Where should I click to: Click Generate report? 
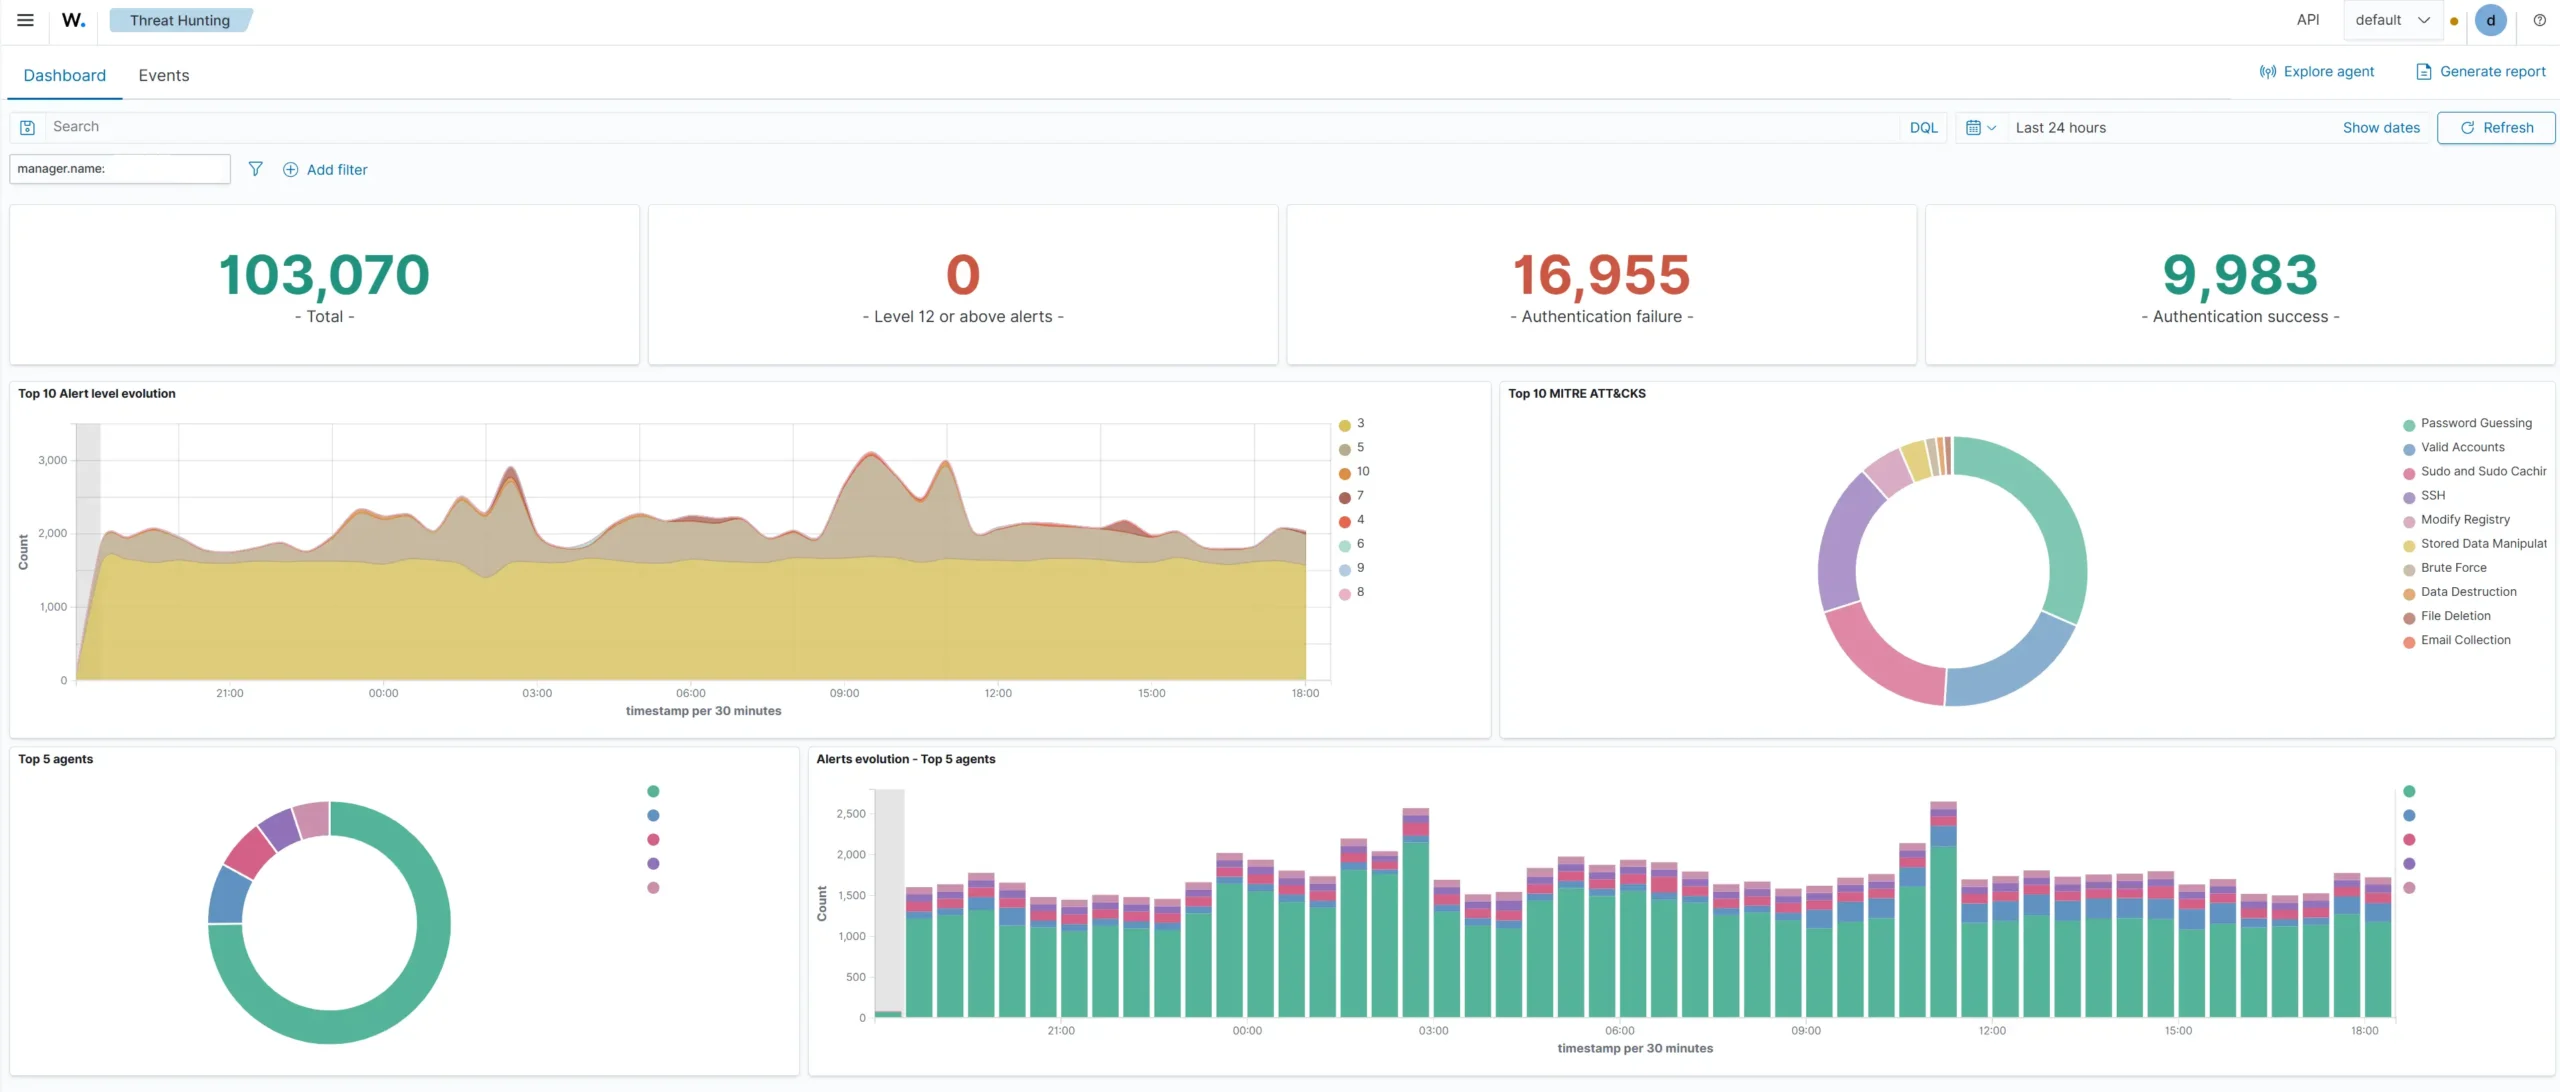point(2481,71)
